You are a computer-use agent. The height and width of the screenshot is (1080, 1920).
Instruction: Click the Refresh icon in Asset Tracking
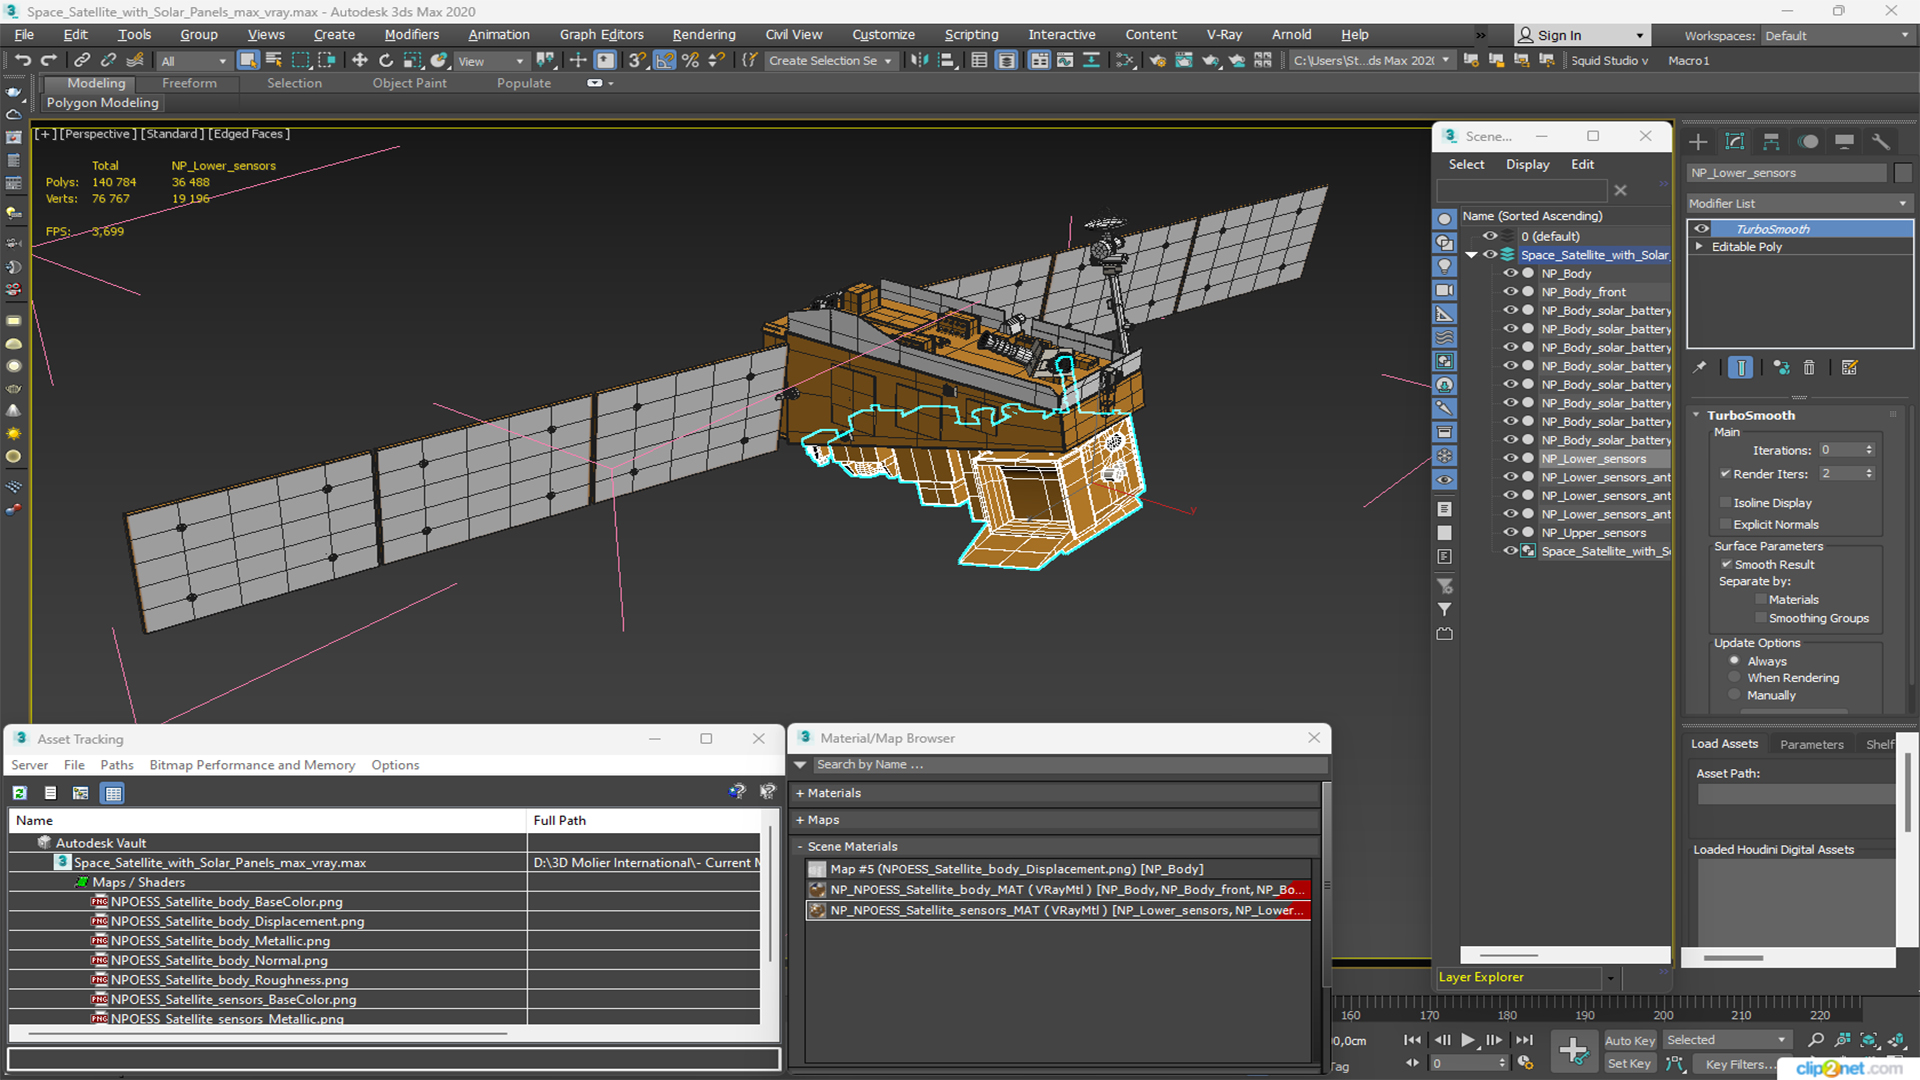click(x=19, y=793)
